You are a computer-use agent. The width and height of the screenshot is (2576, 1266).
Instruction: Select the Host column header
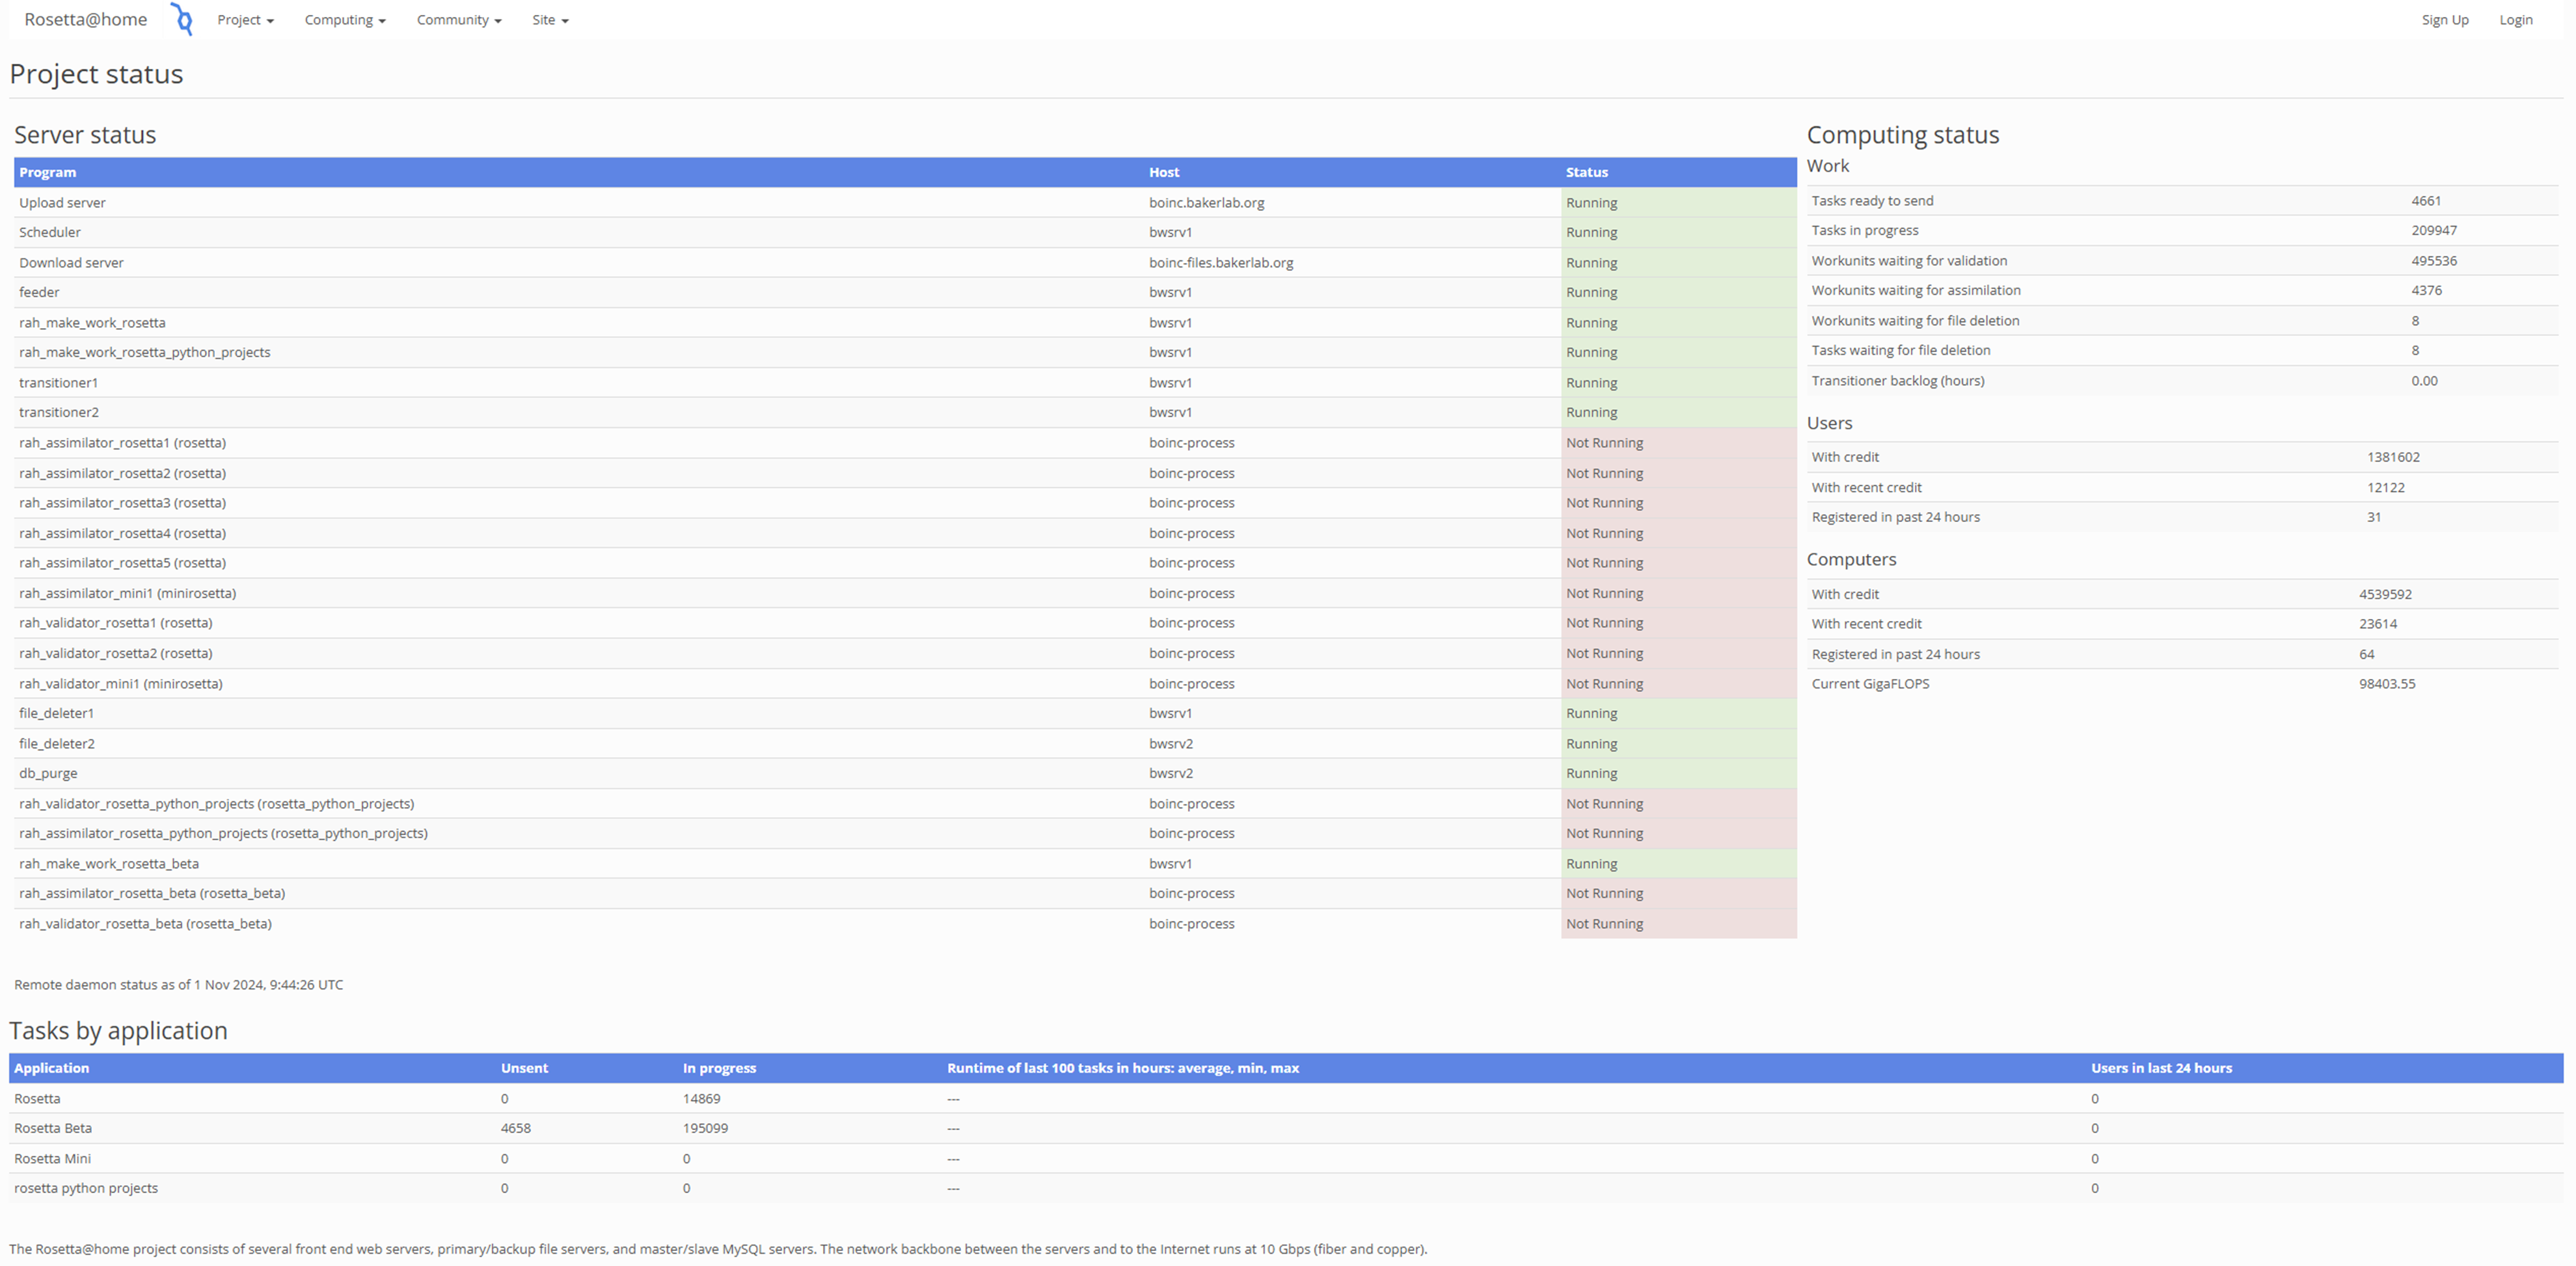click(x=1163, y=172)
